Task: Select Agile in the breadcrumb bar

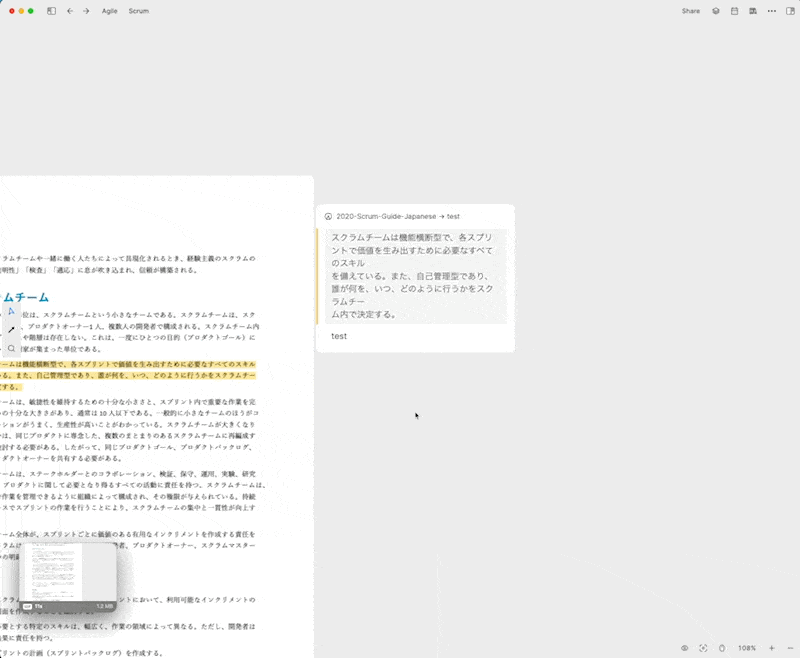Action: coord(109,11)
